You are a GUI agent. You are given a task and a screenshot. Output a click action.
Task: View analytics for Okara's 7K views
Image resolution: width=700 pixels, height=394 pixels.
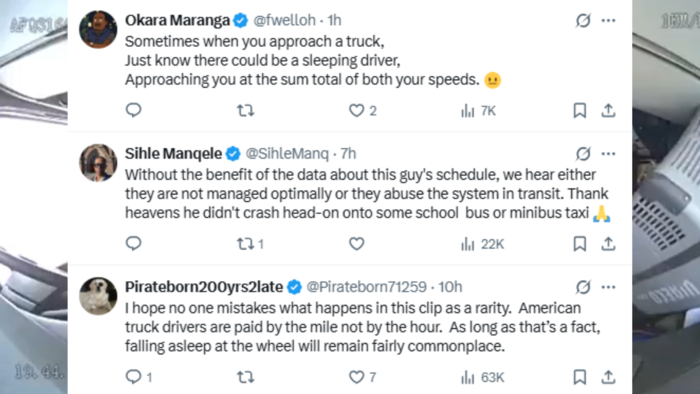(478, 111)
